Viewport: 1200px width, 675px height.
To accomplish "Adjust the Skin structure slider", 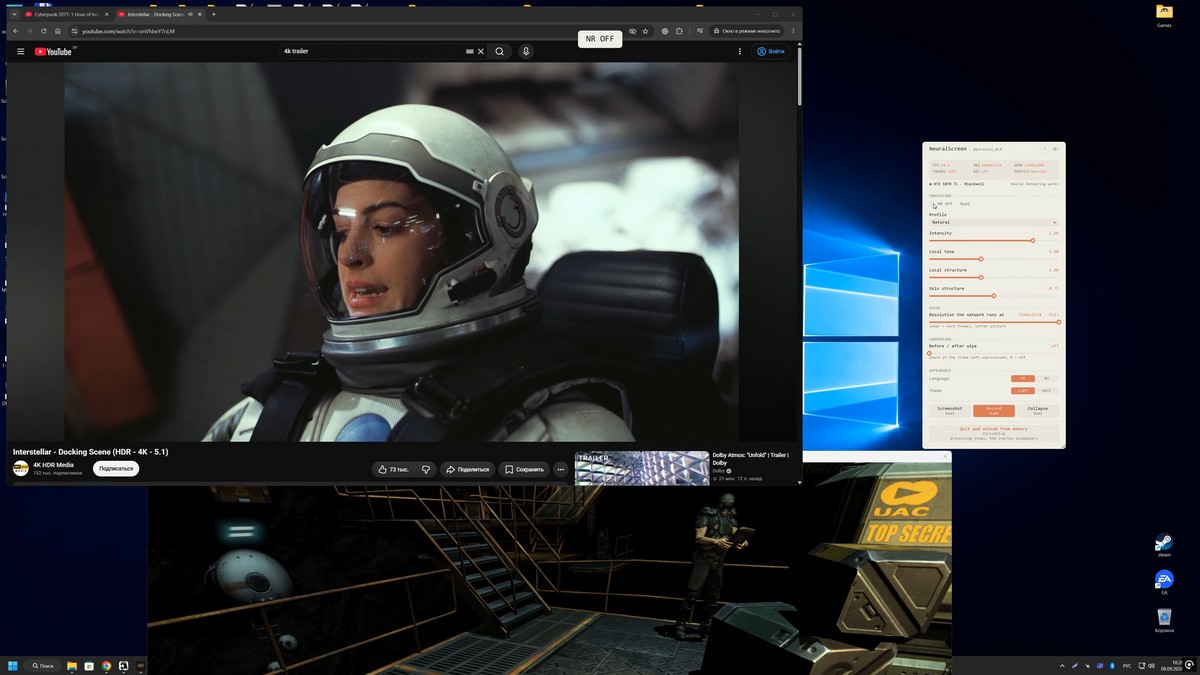I will coord(994,296).
